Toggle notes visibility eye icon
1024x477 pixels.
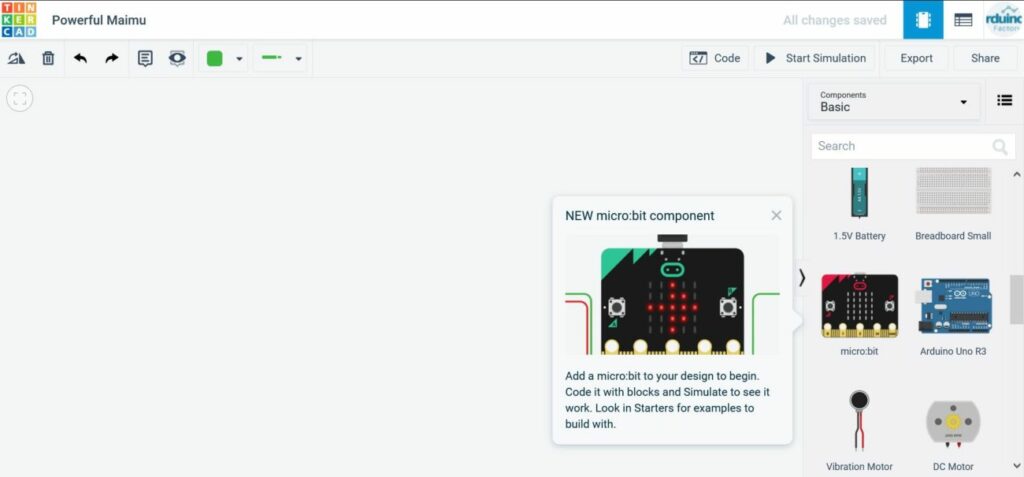(177, 58)
